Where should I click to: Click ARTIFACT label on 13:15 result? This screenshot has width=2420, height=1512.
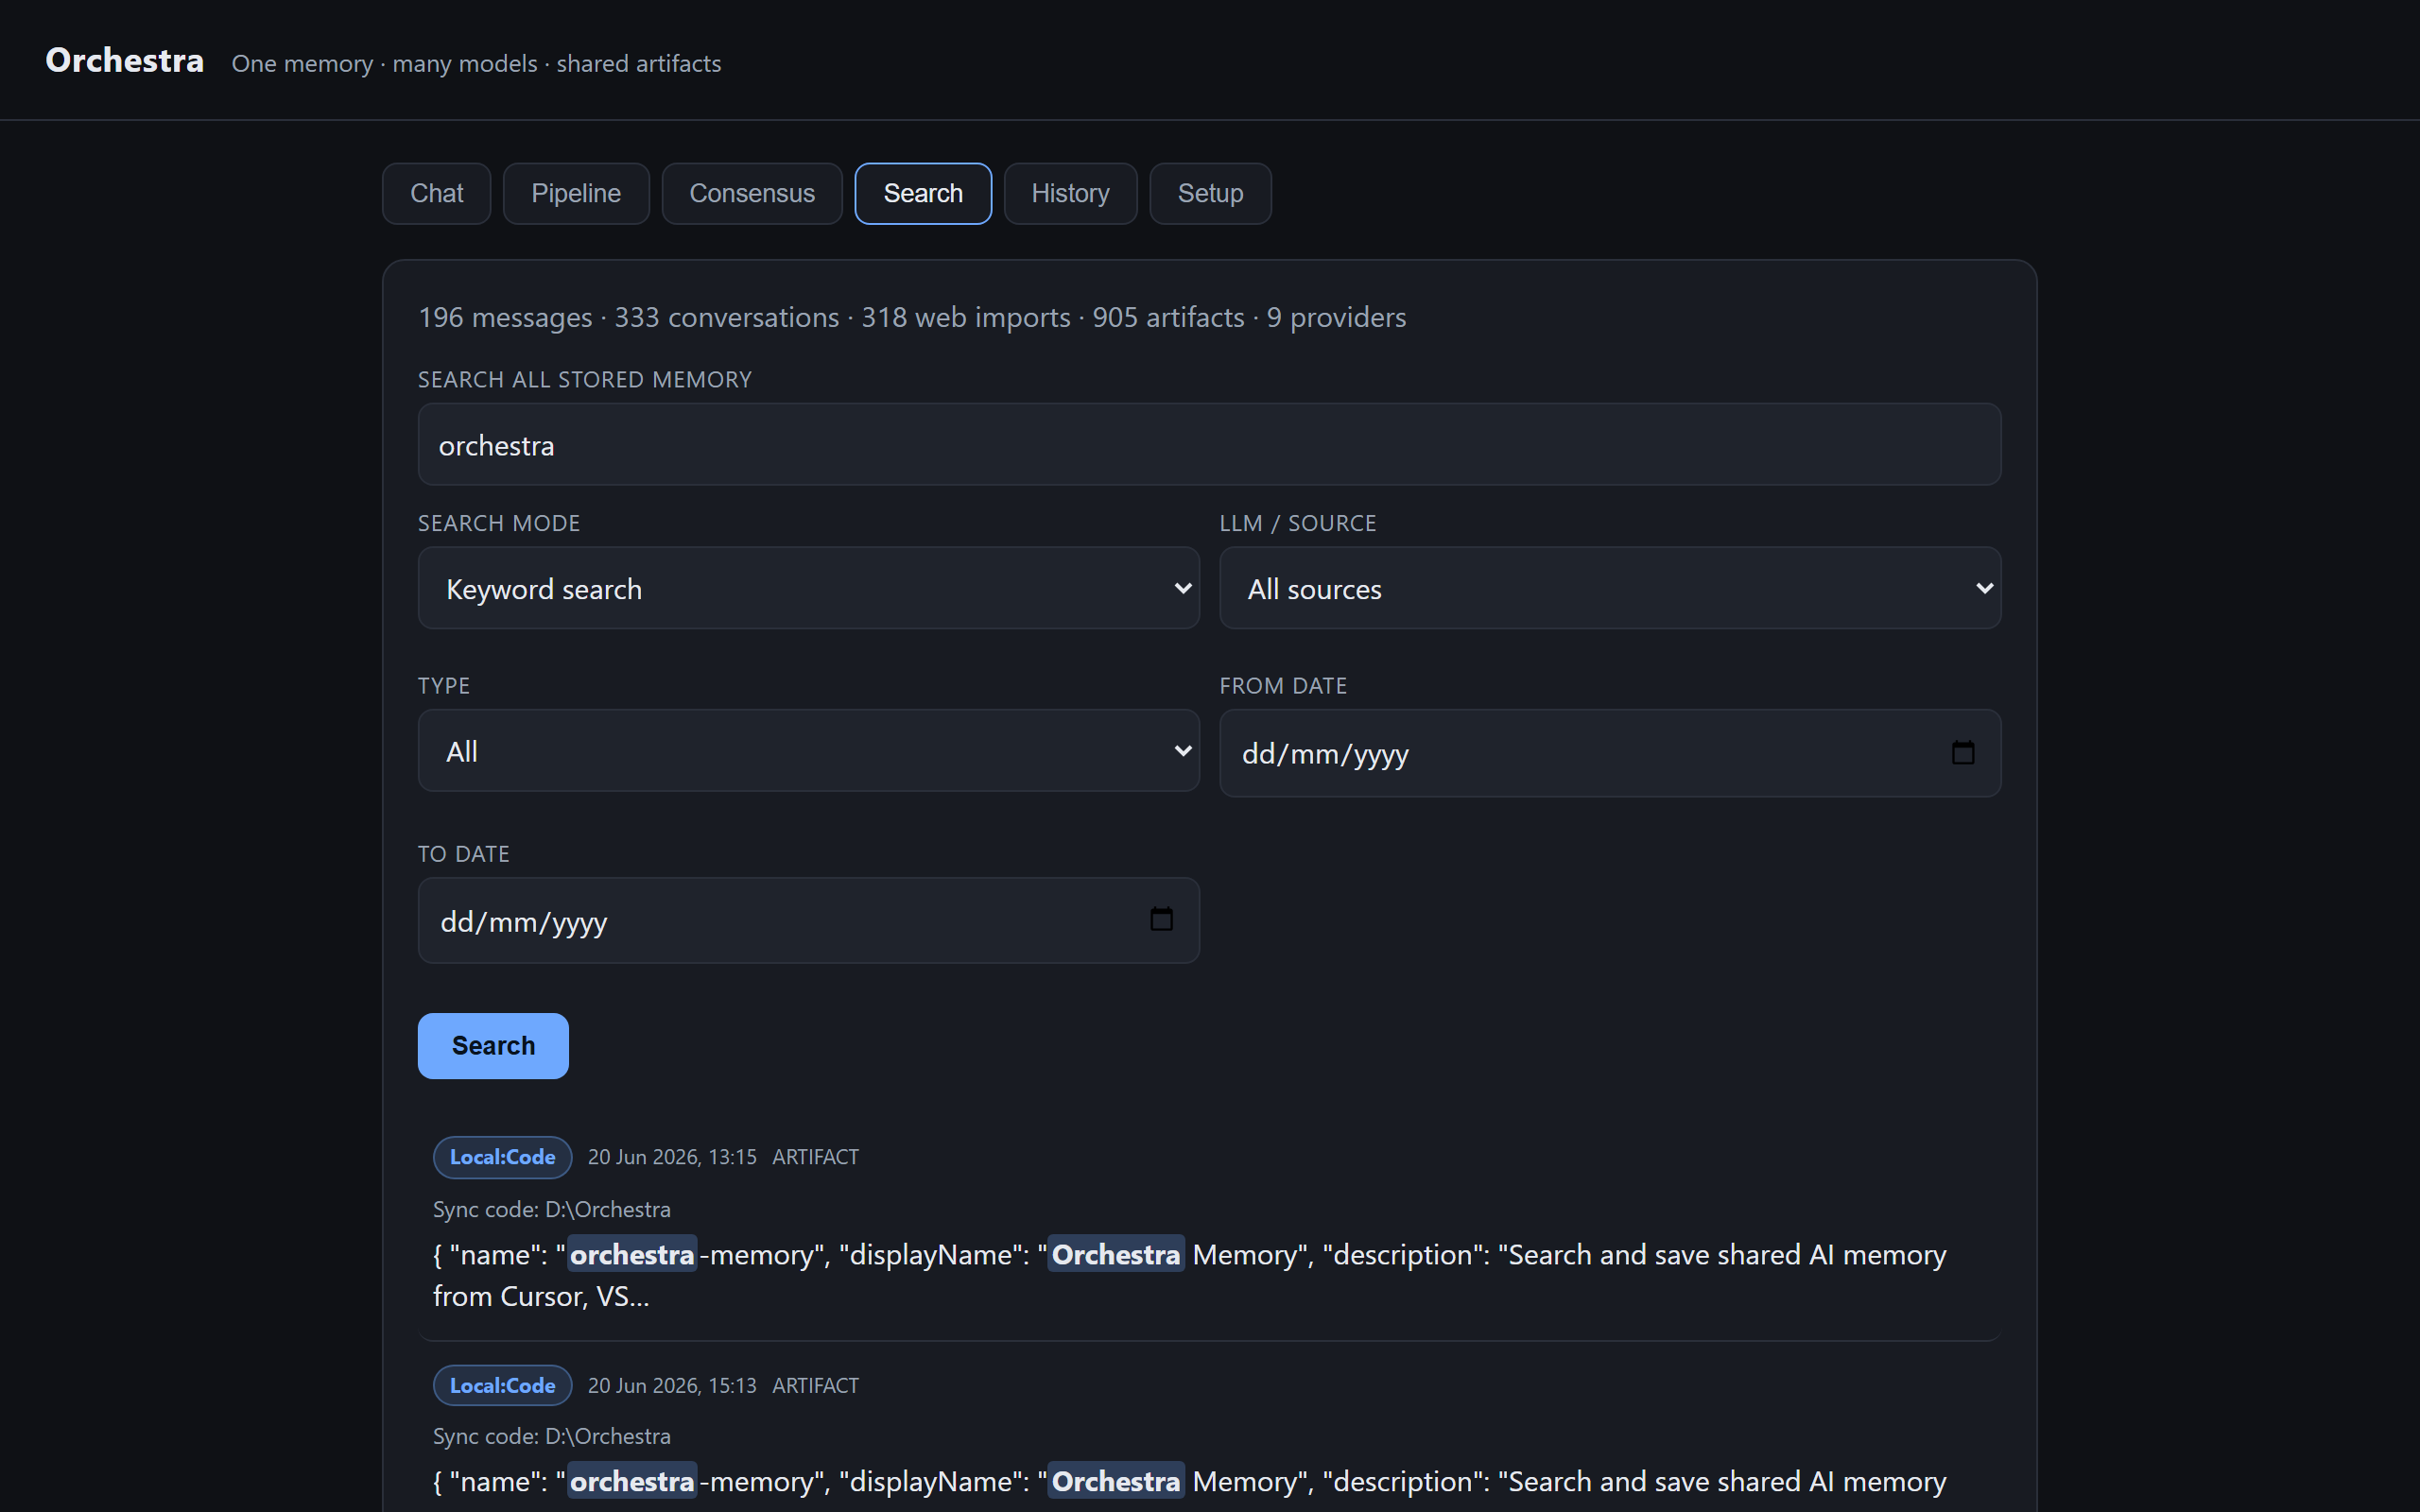[815, 1157]
